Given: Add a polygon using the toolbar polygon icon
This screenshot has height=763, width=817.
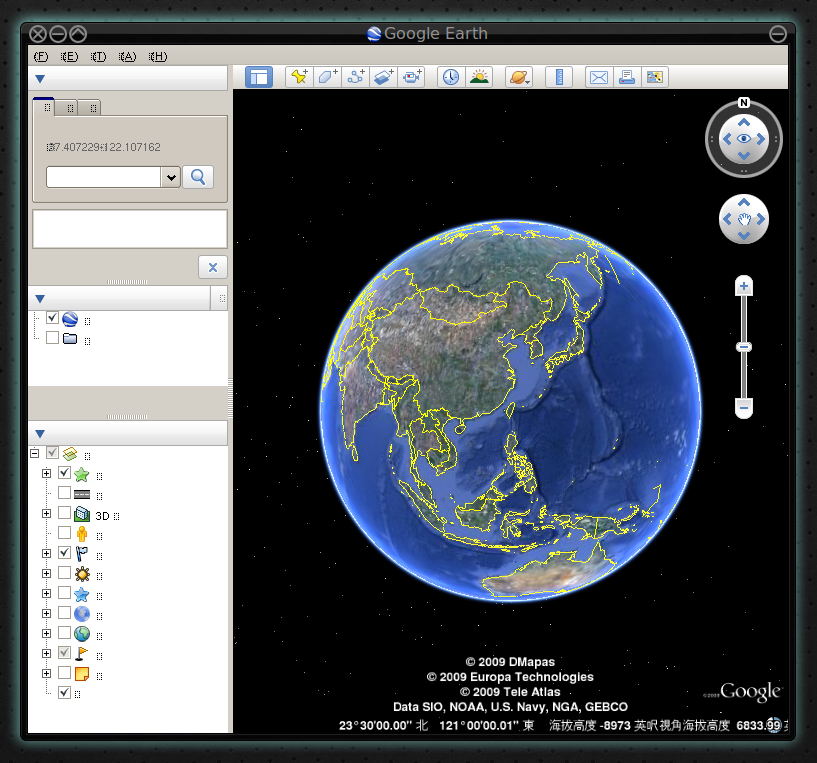Looking at the screenshot, I should (x=327, y=77).
